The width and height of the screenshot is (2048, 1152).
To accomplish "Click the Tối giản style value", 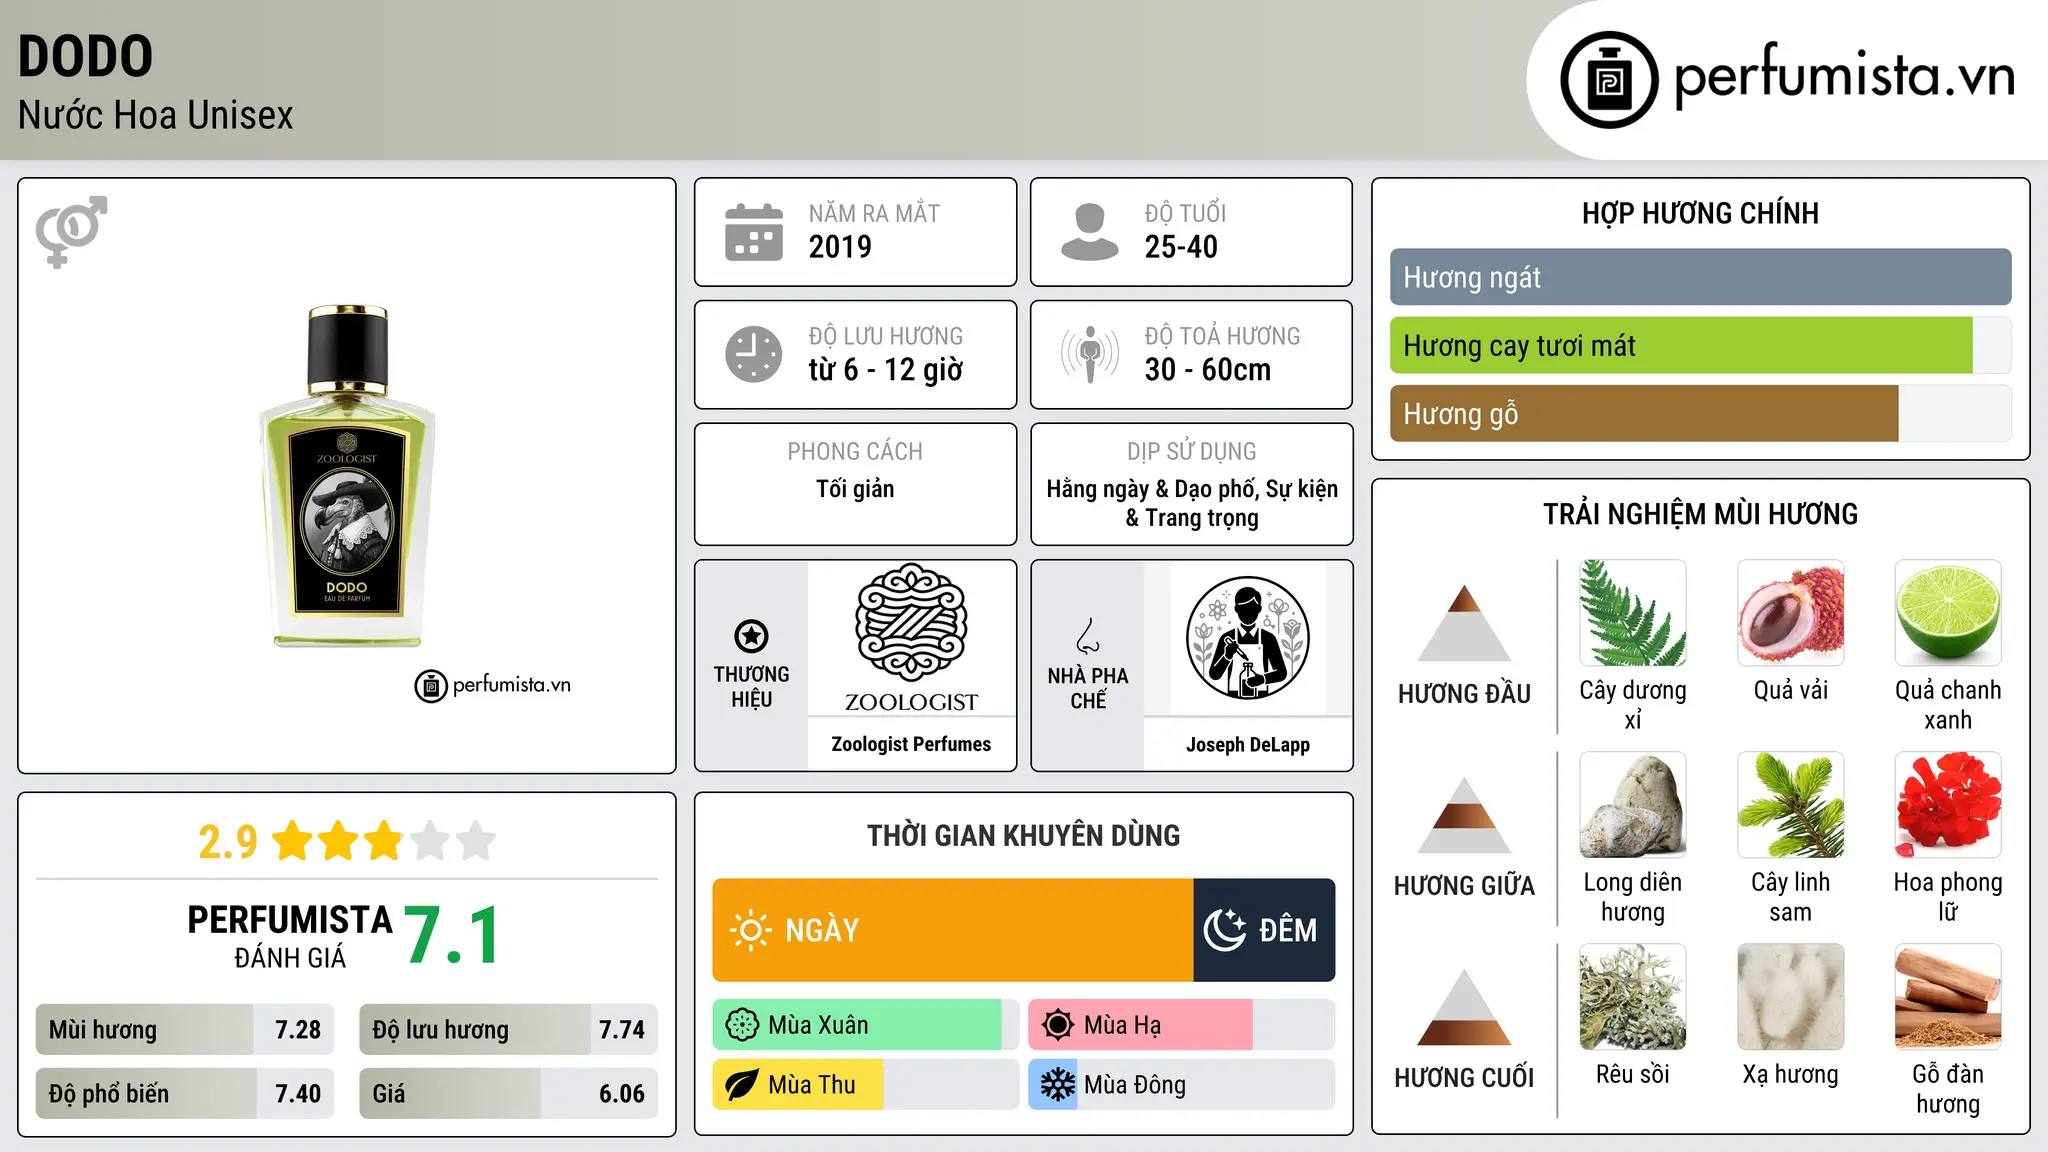I will [855, 489].
